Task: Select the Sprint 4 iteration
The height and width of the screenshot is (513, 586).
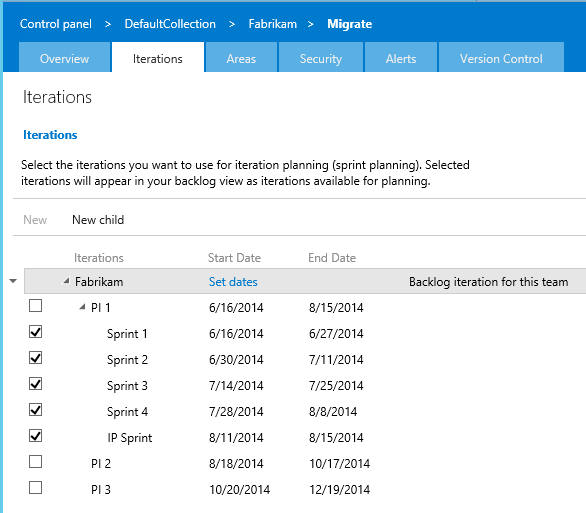Action: 127,412
